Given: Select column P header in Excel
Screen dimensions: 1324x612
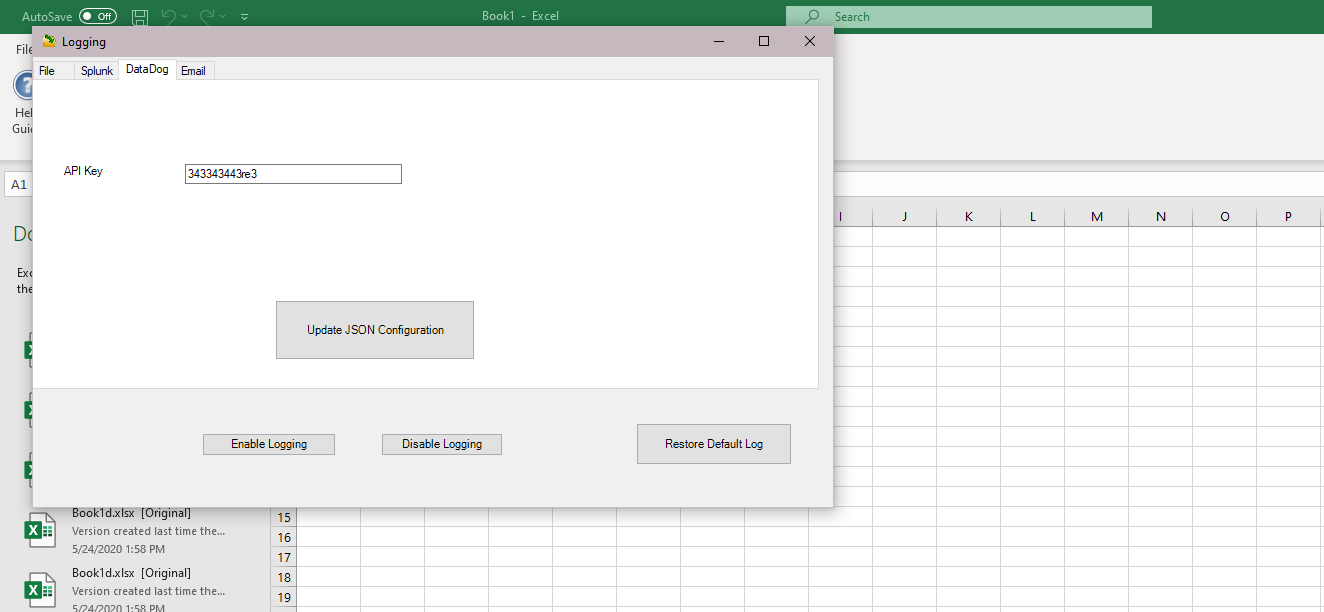Looking at the screenshot, I should (1288, 216).
